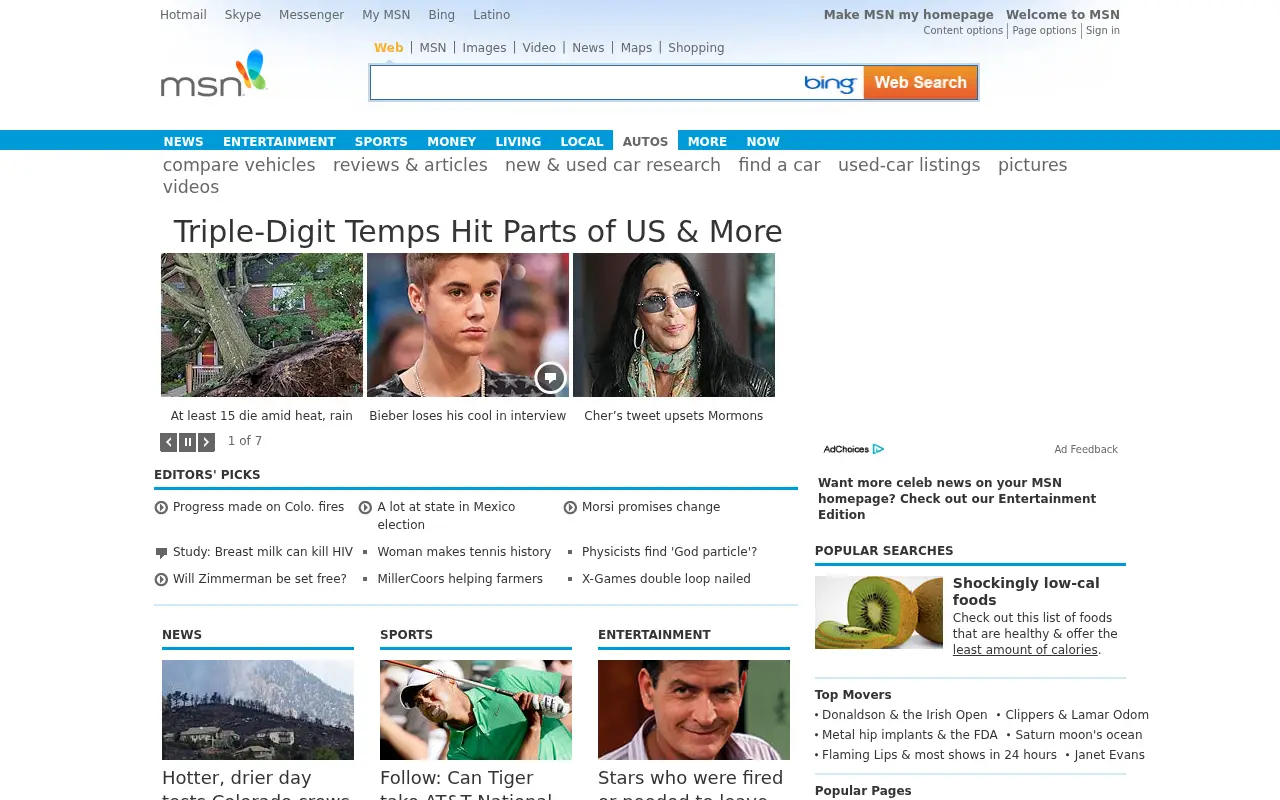Open Hotmail link in top bar
Viewport: 1280px width, 800px height.
[183, 15]
